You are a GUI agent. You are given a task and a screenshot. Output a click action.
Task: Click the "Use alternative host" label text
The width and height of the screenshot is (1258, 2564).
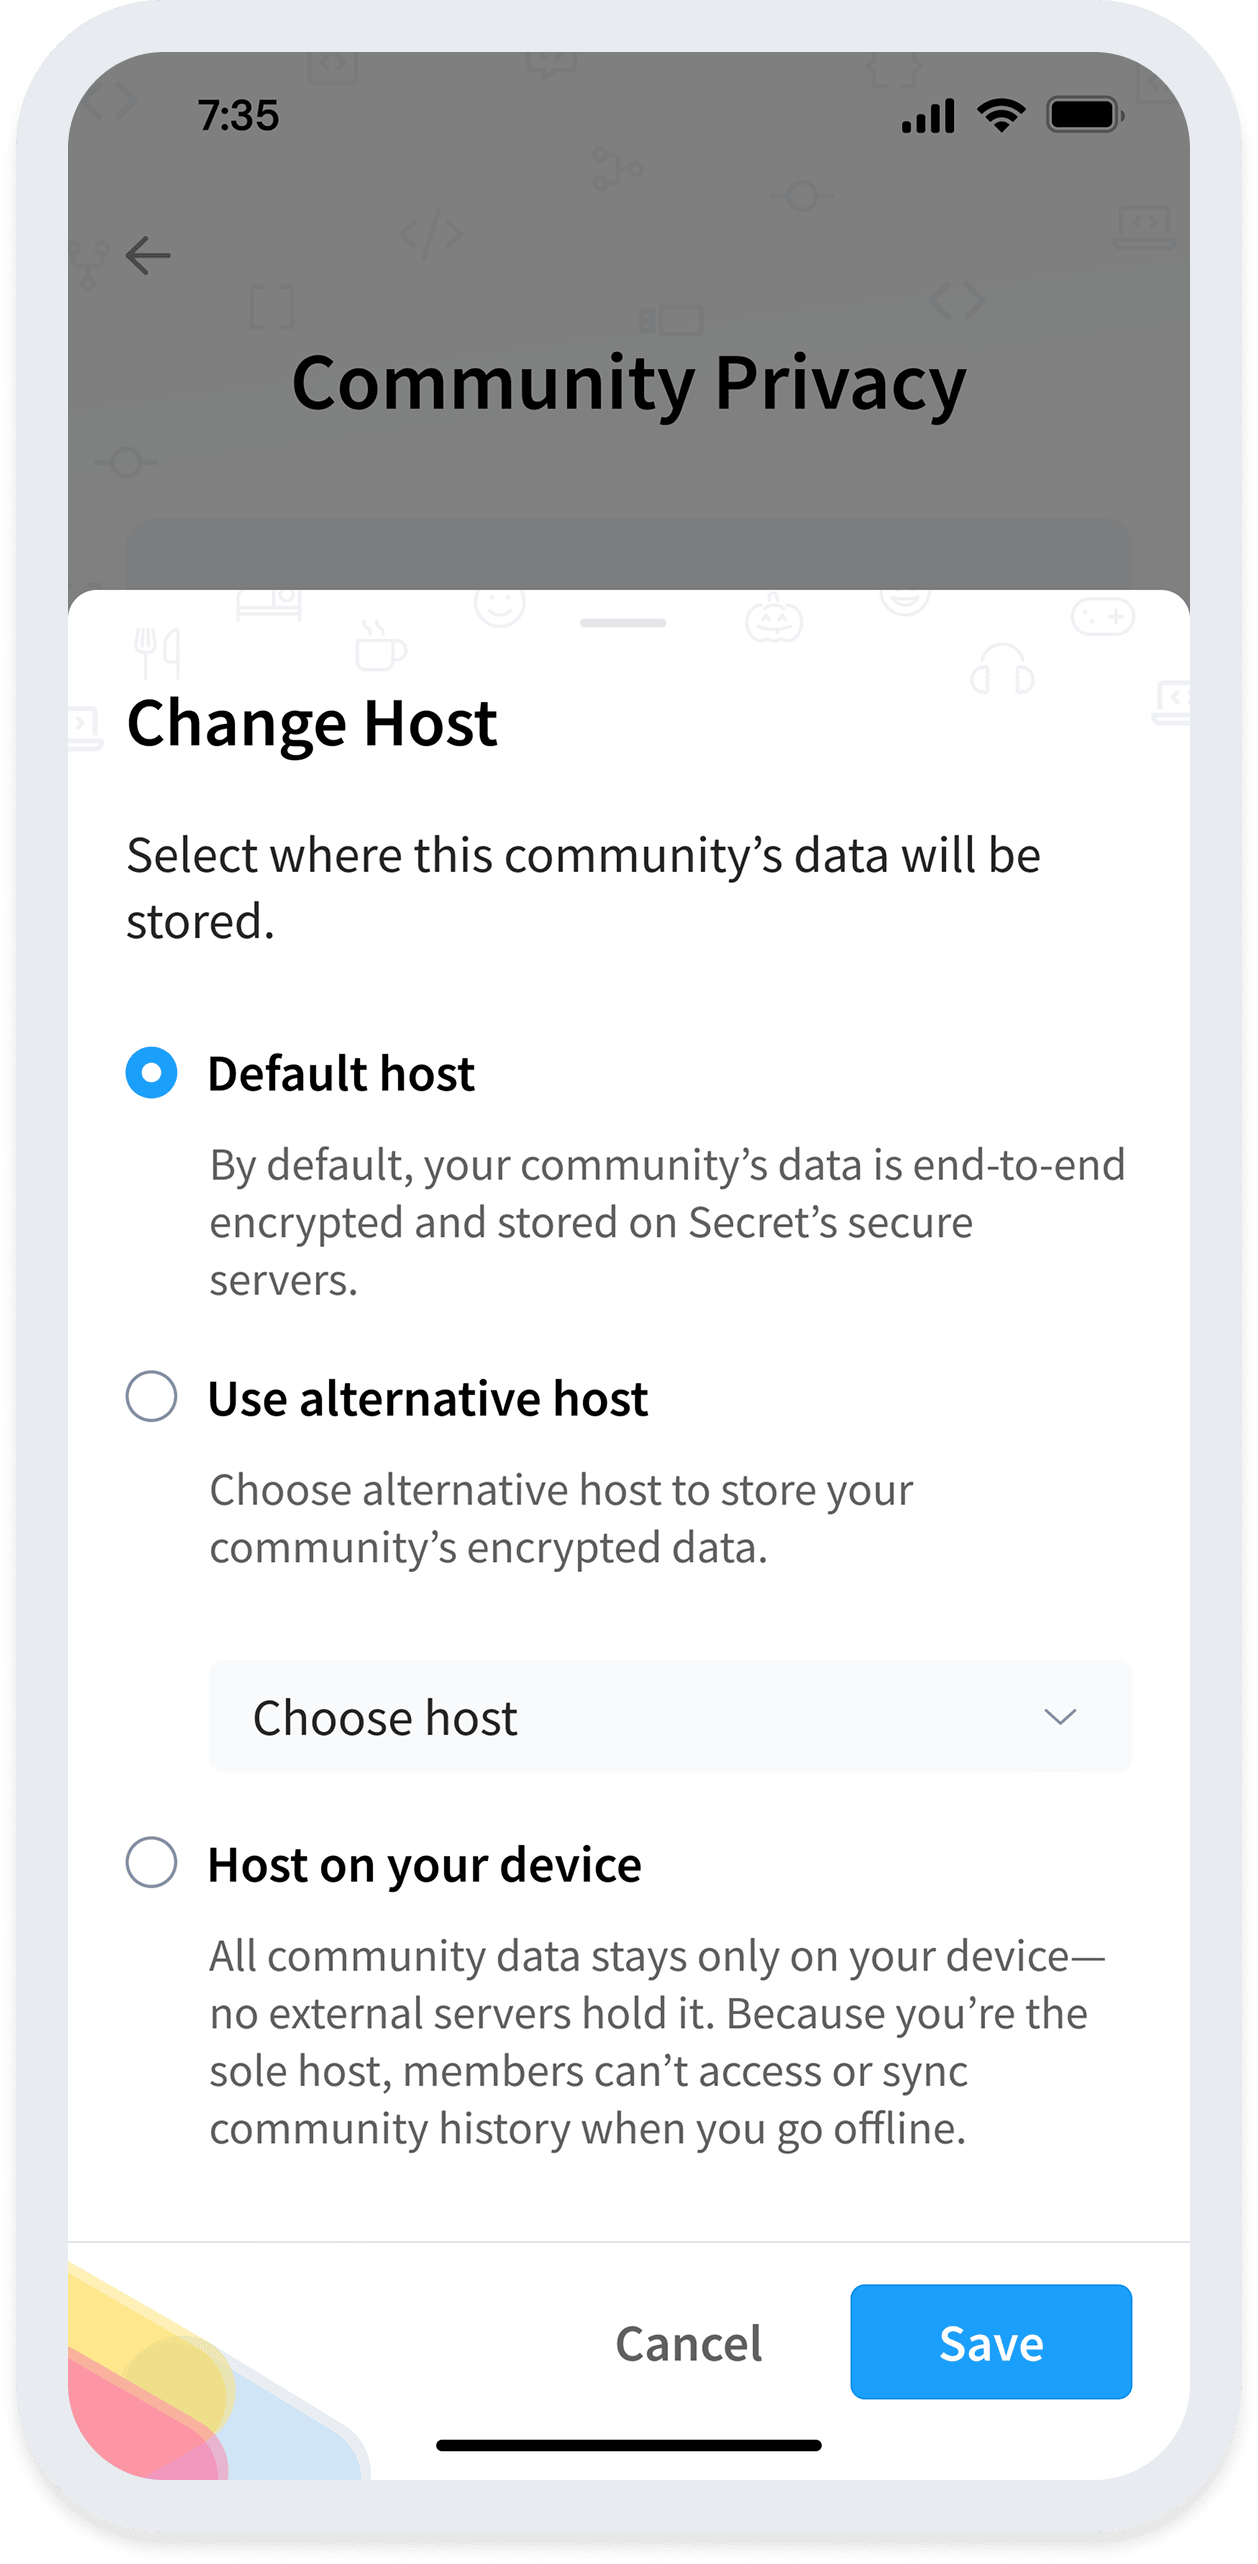[428, 1398]
